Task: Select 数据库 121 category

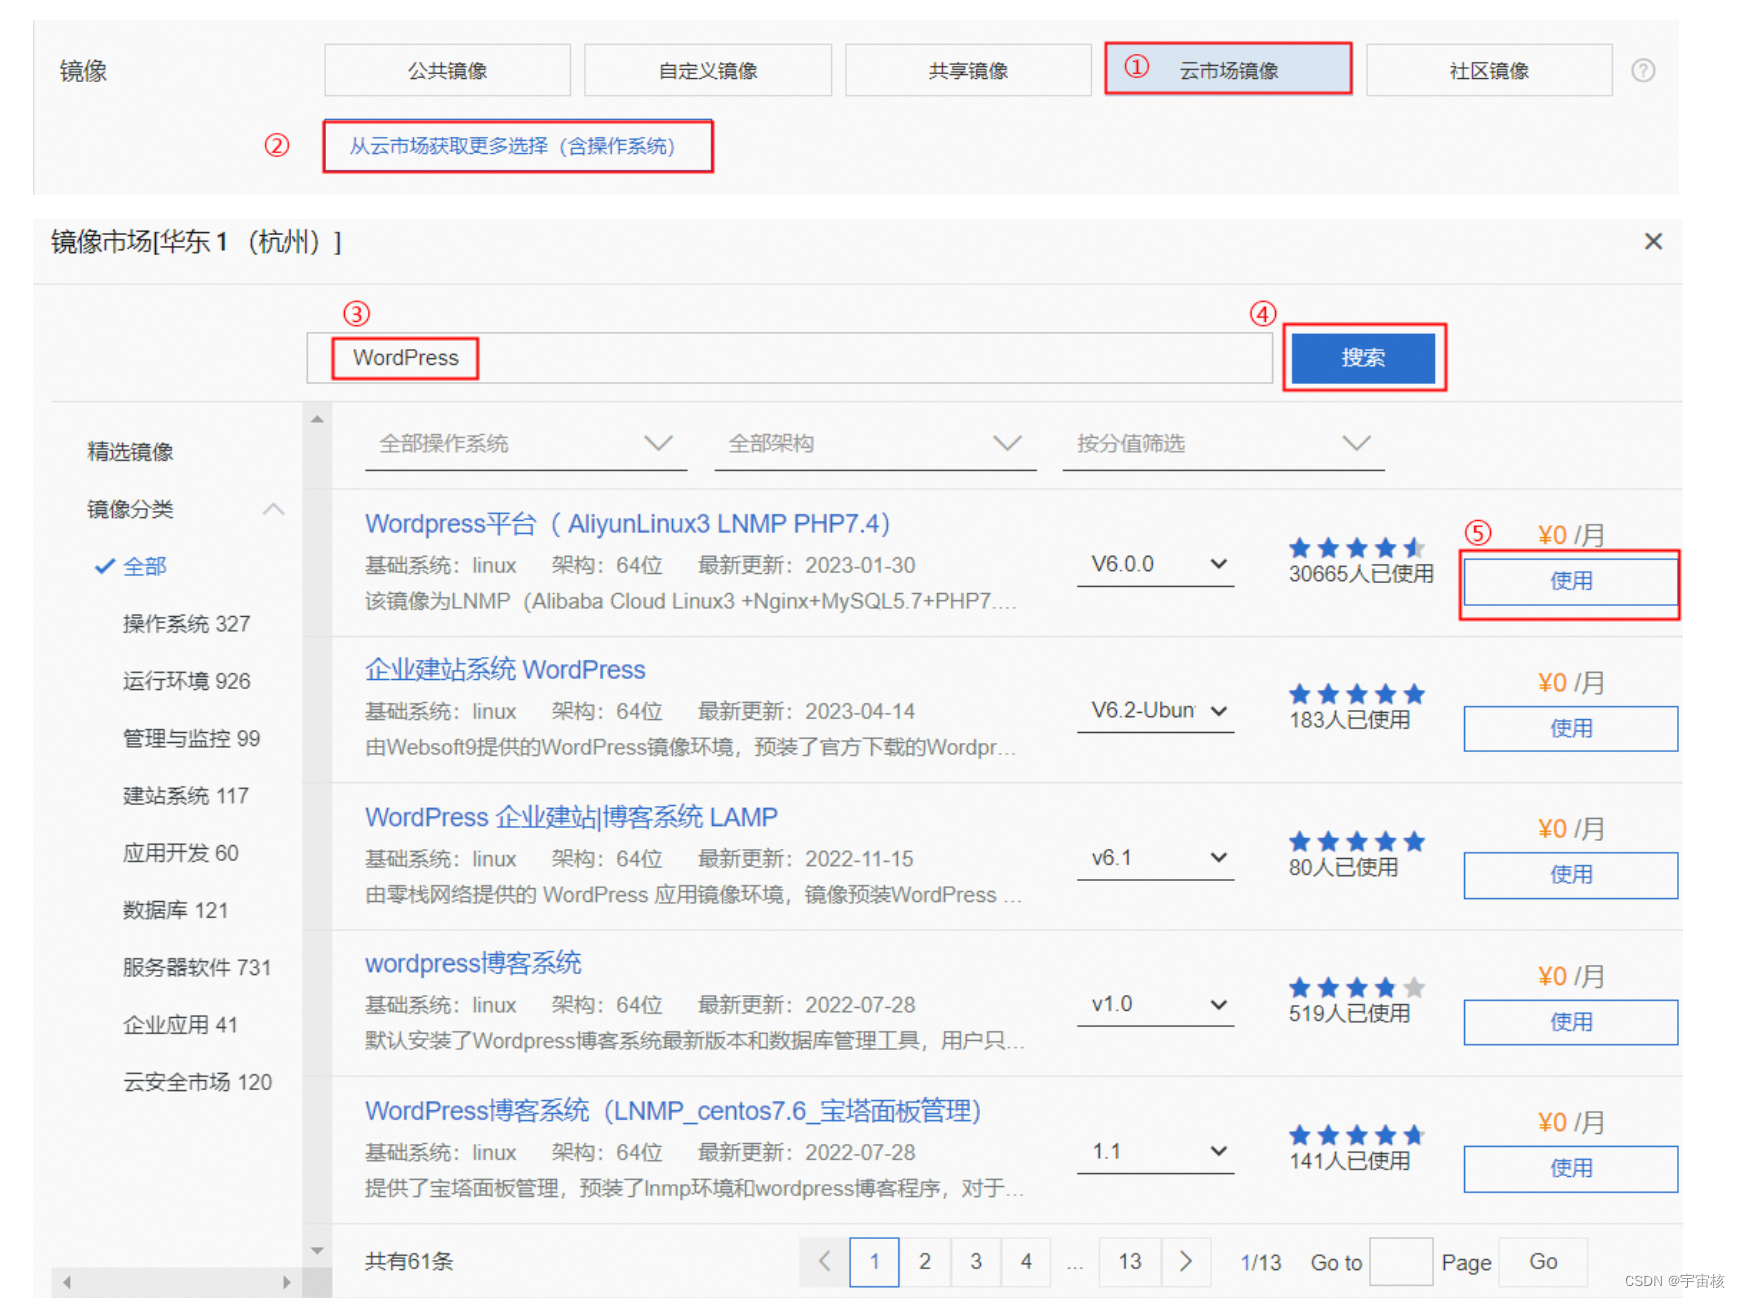Action: click(175, 910)
